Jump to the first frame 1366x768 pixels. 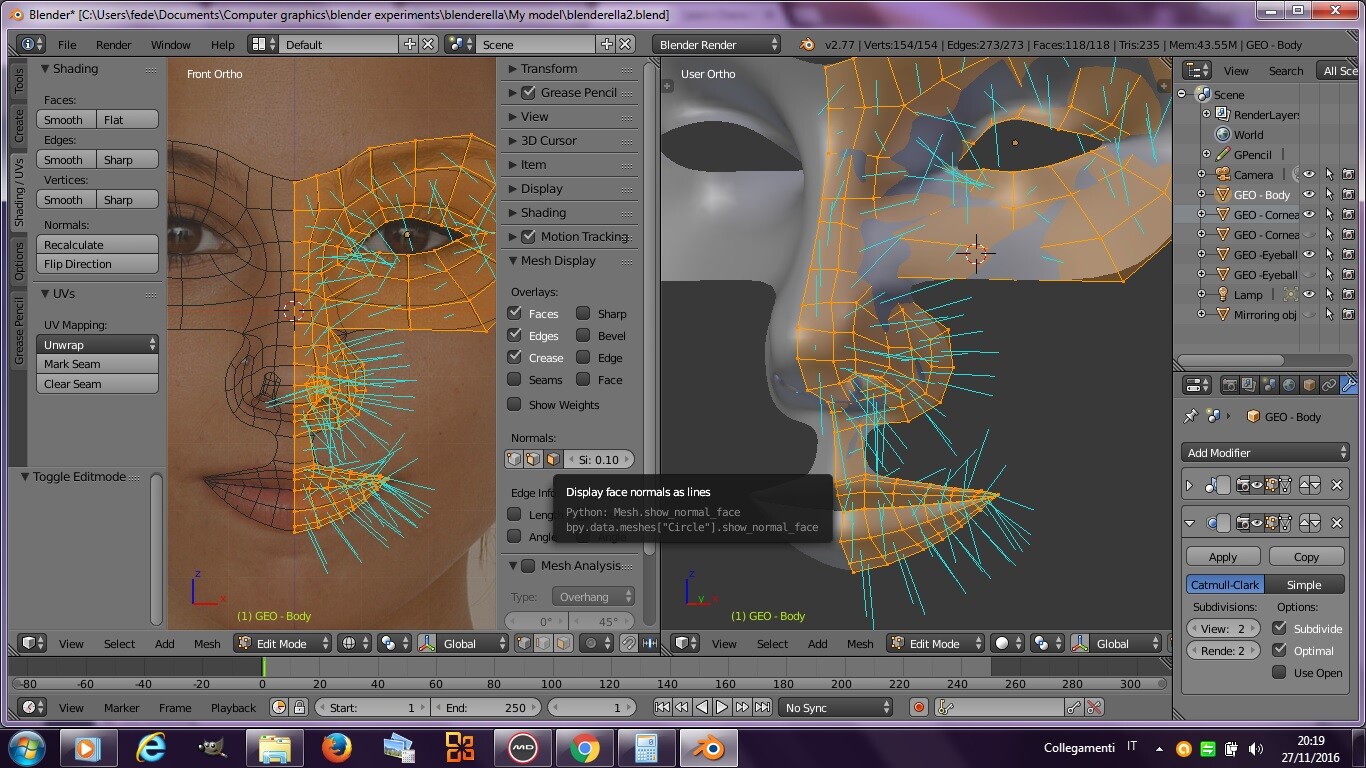(x=662, y=707)
